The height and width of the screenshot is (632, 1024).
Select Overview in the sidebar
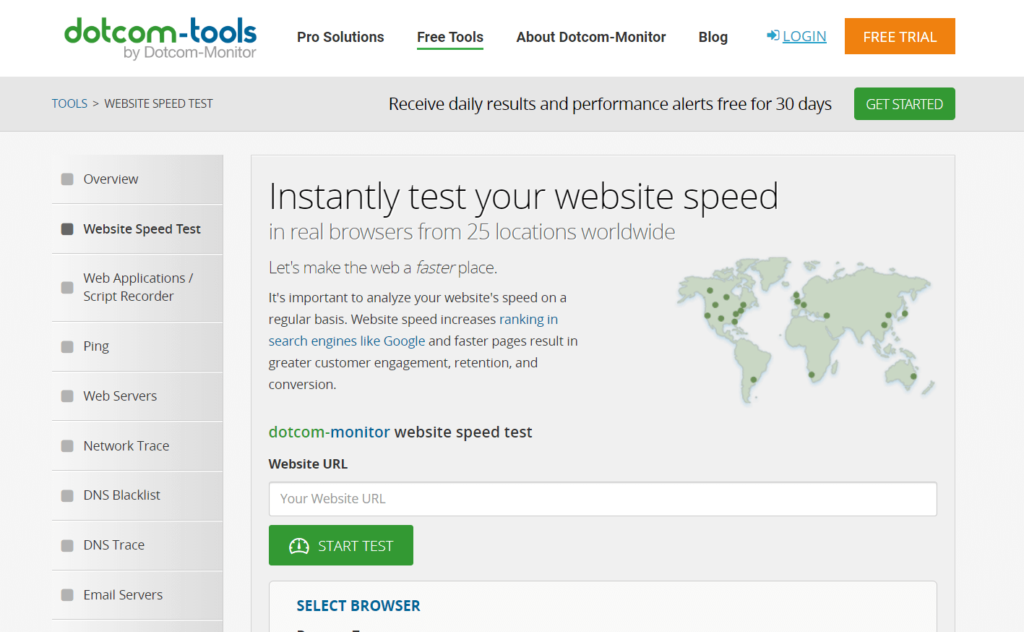pos(110,179)
